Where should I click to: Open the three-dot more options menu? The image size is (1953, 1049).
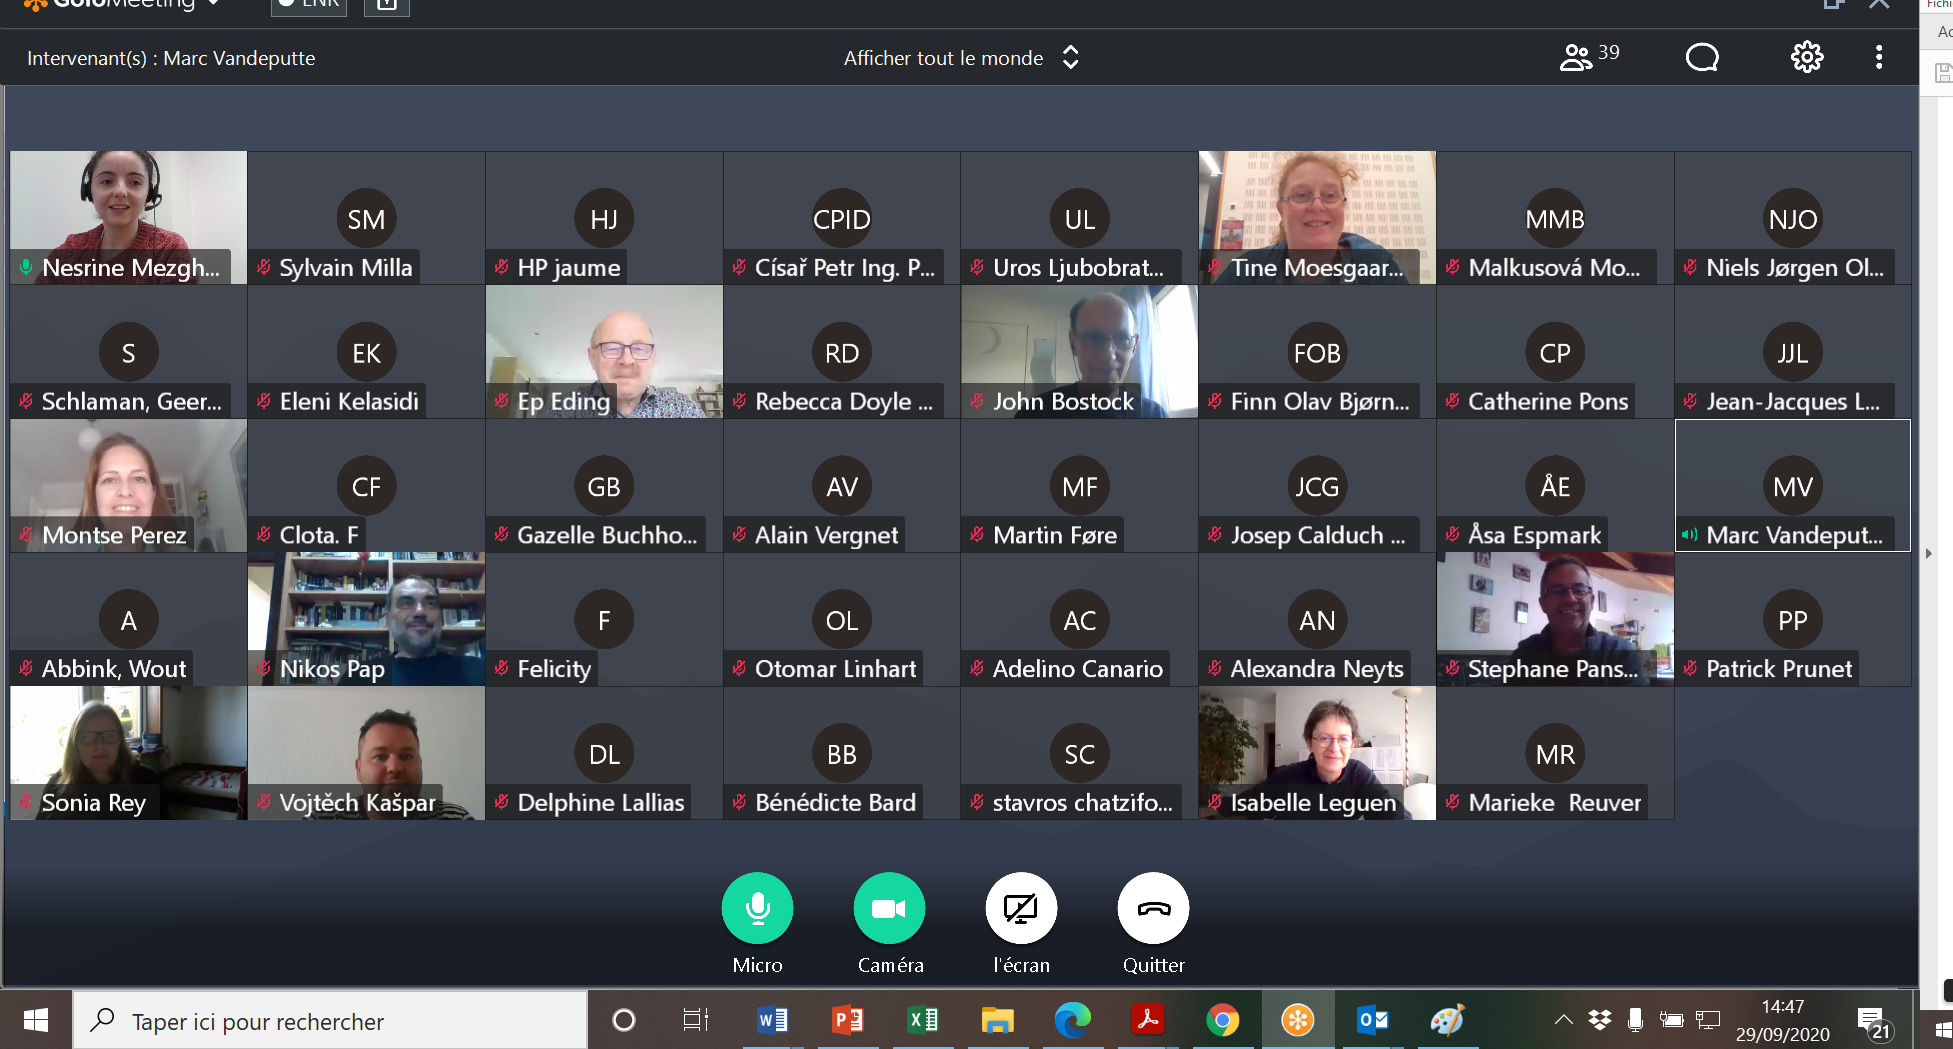pos(1878,57)
